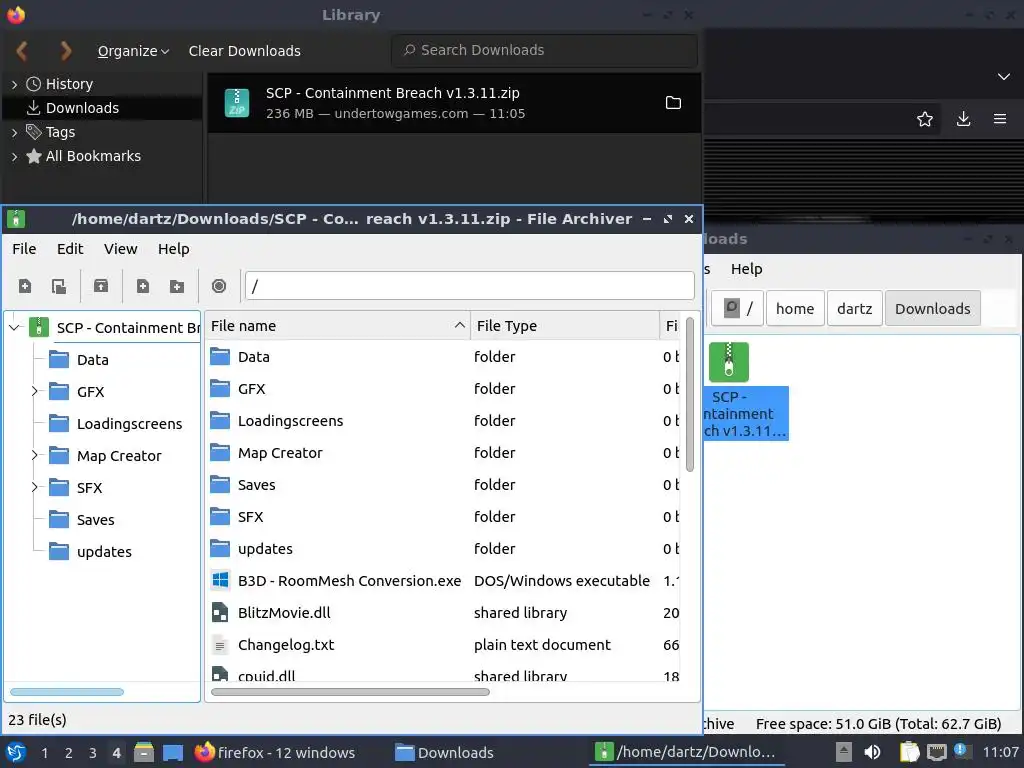Click the Add files toolbar icon

142,286
